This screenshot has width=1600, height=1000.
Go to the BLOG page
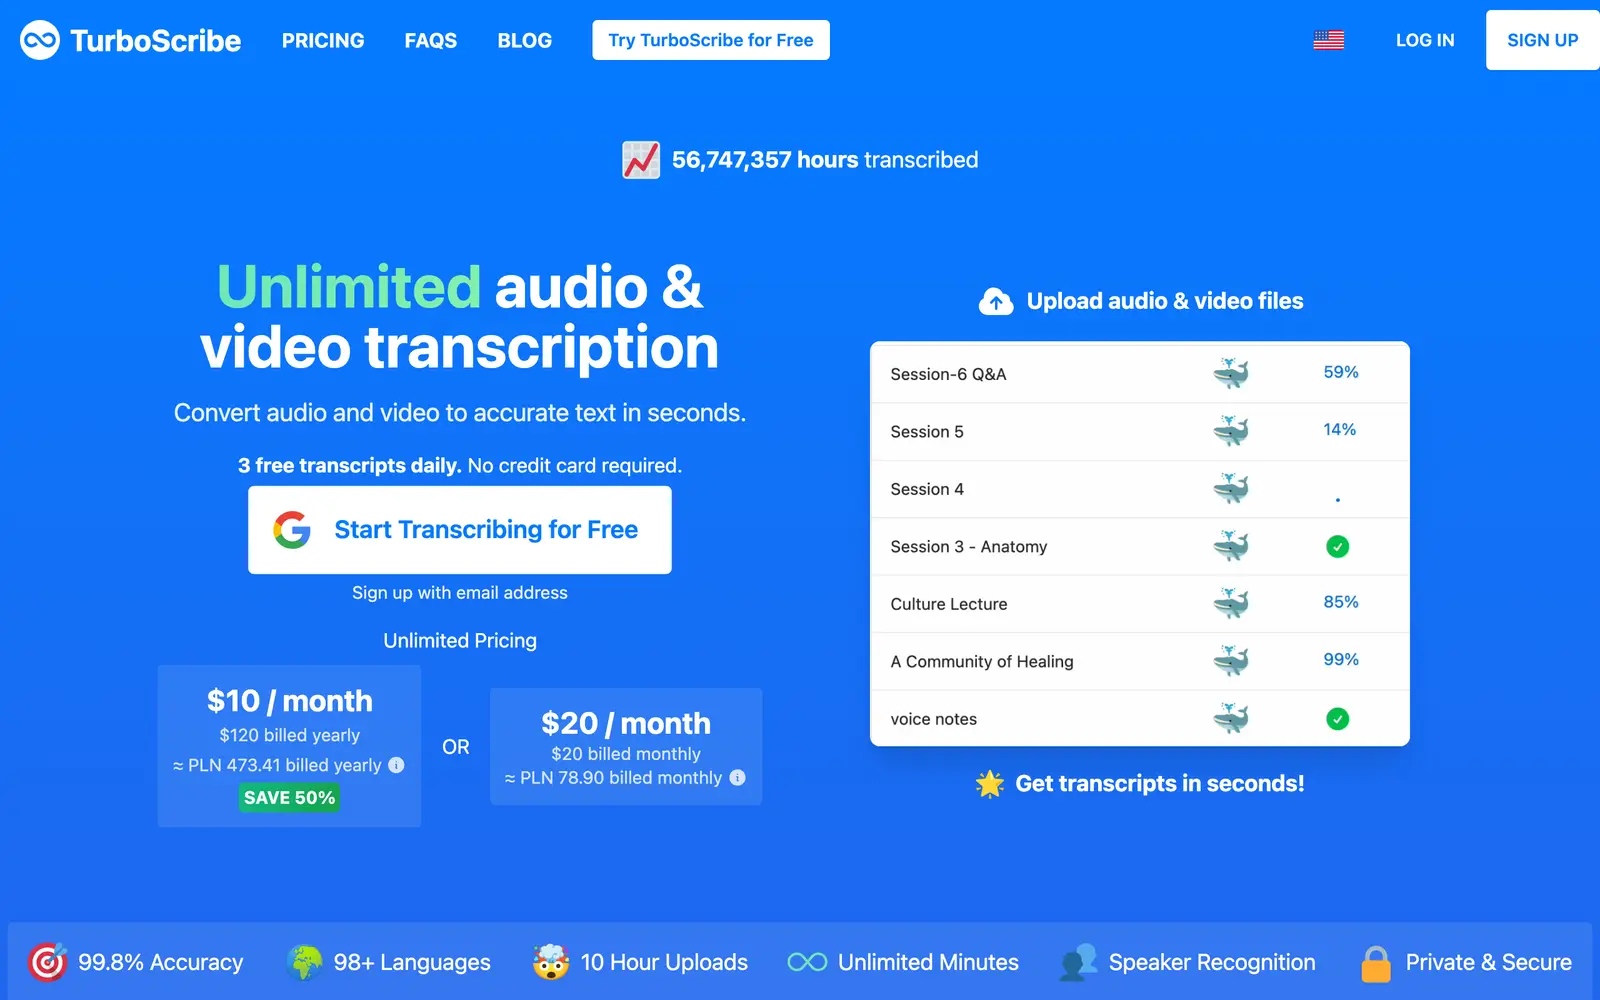525,41
